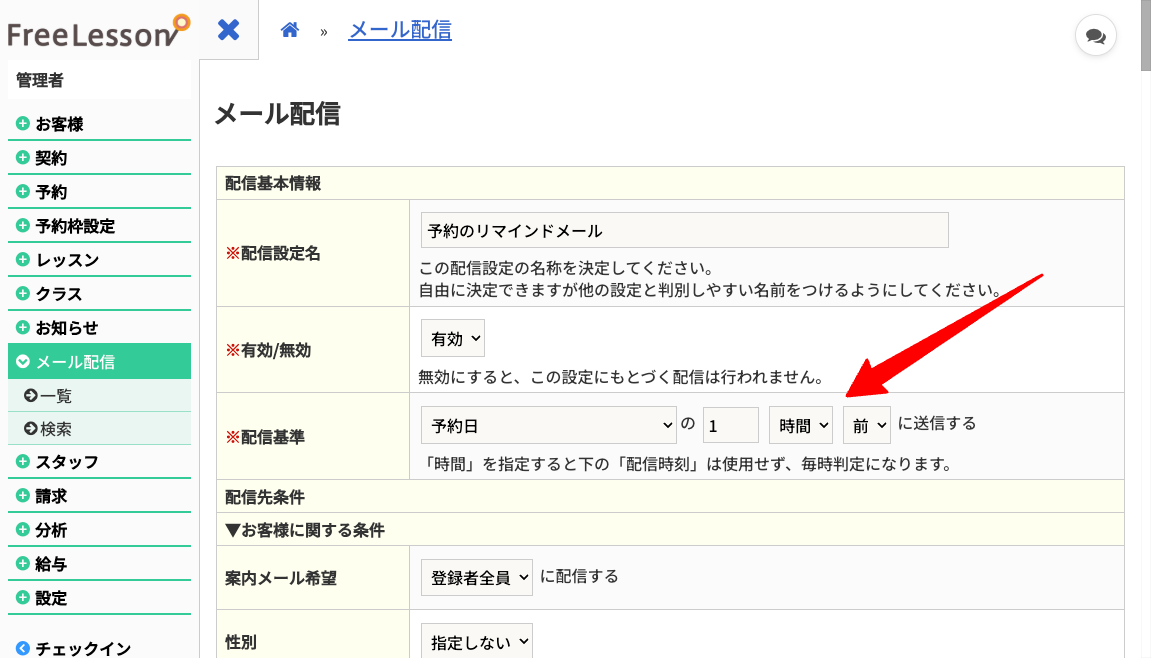Open the 契約 menu
Viewport: 1151px width, 658px height.
point(99,157)
